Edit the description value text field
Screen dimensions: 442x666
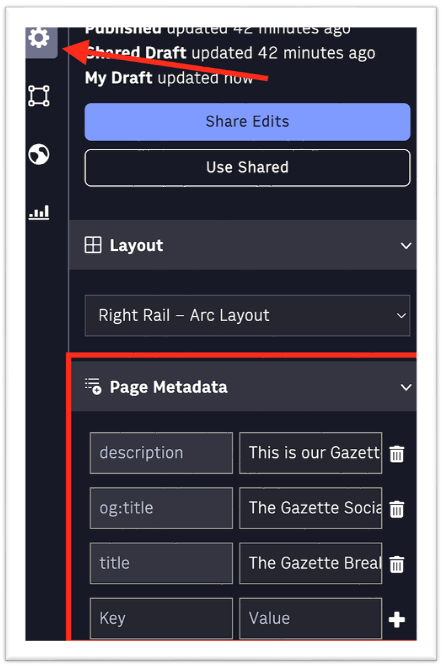(310, 453)
